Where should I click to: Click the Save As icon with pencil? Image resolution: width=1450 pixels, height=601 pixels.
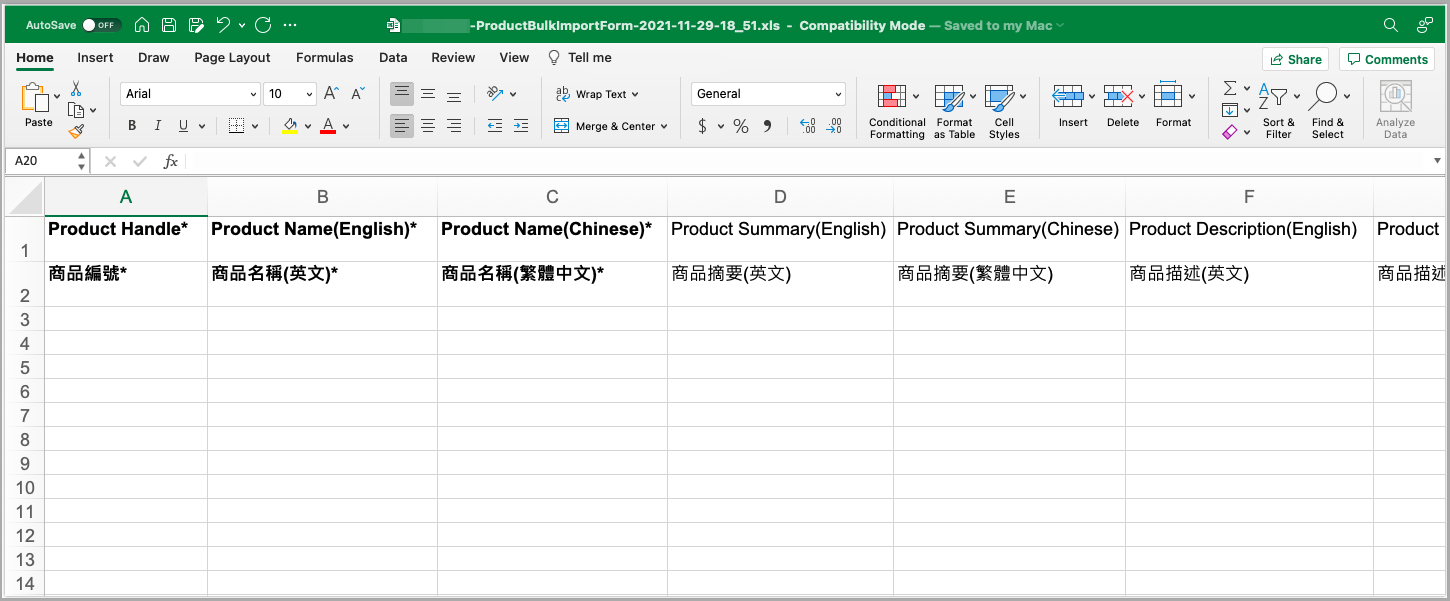pos(196,25)
